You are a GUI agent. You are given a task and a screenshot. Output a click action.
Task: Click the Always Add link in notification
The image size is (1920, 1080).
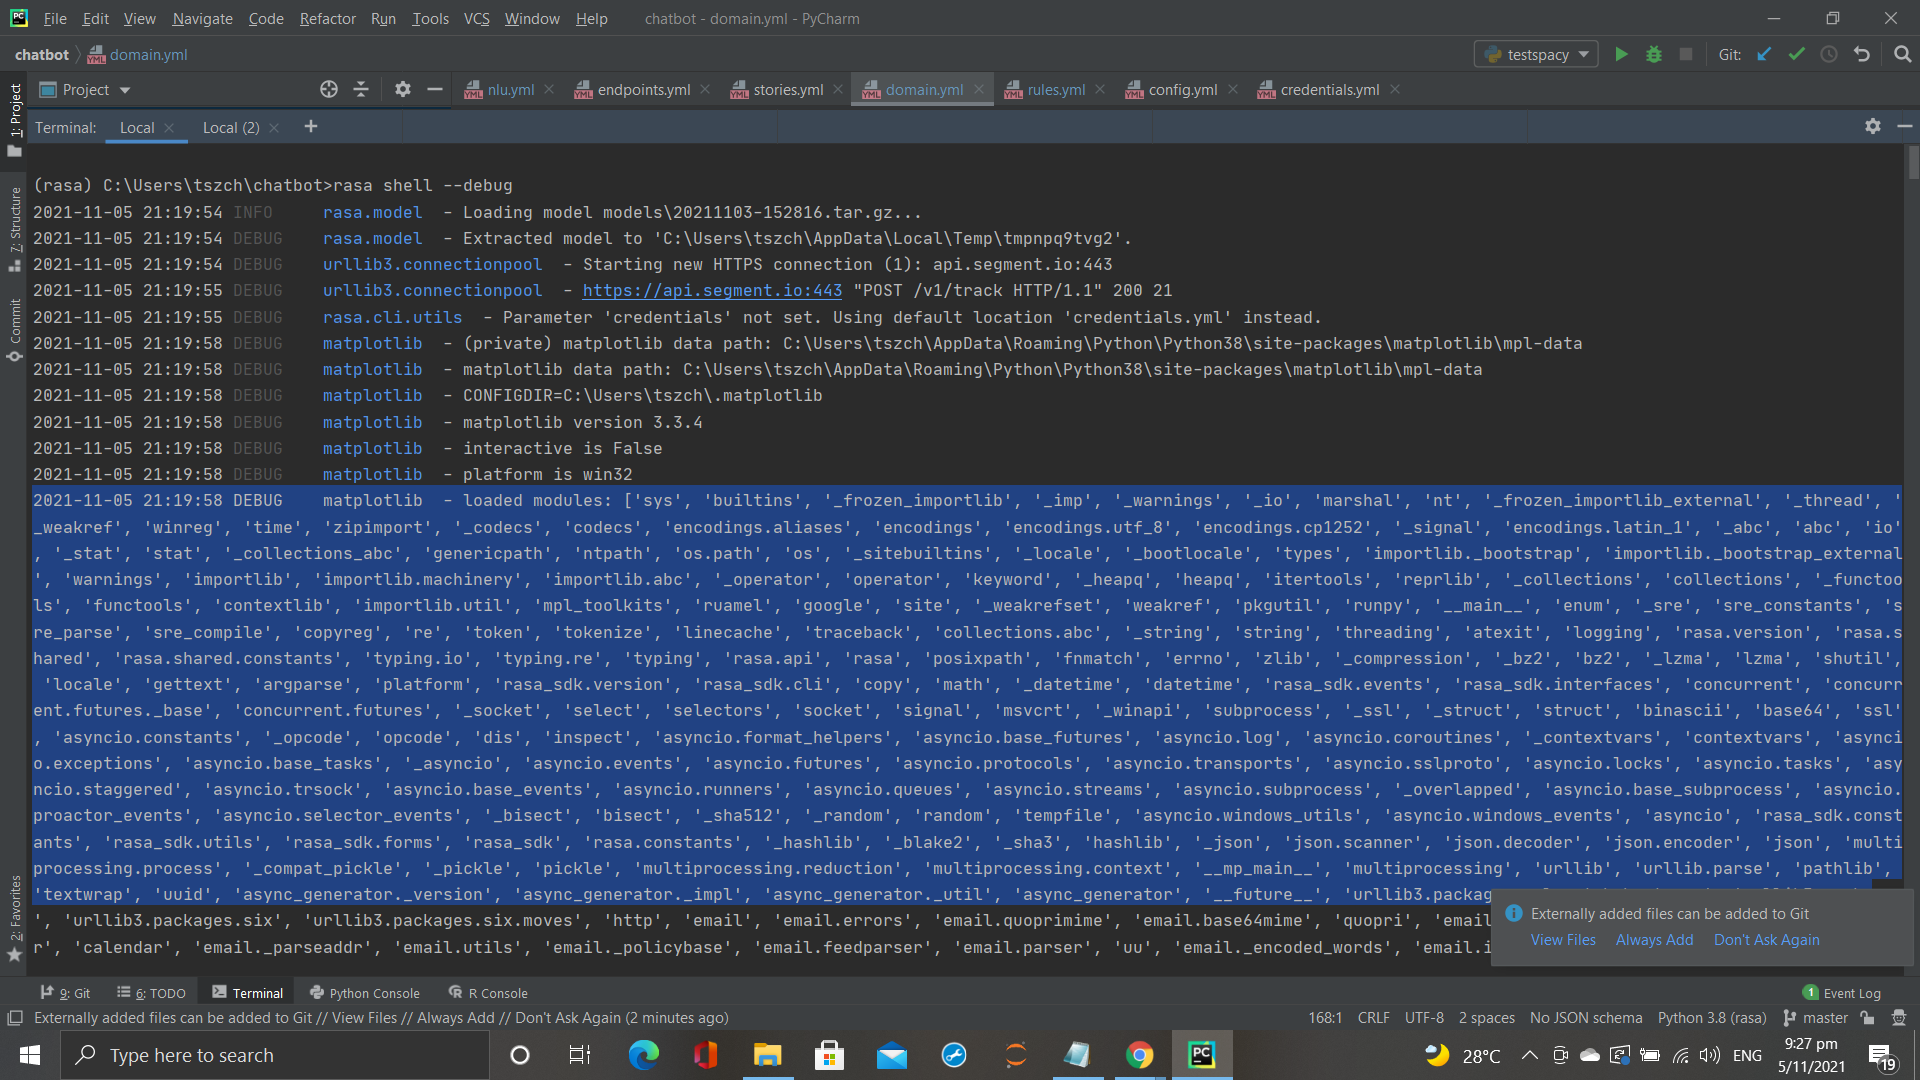pos(1654,939)
